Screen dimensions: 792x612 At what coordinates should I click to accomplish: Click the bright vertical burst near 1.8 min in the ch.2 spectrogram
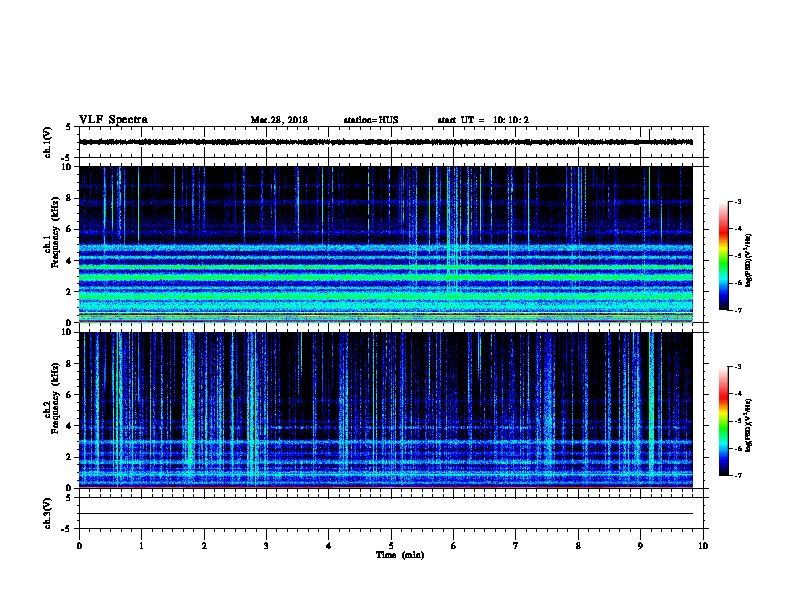click(190, 410)
